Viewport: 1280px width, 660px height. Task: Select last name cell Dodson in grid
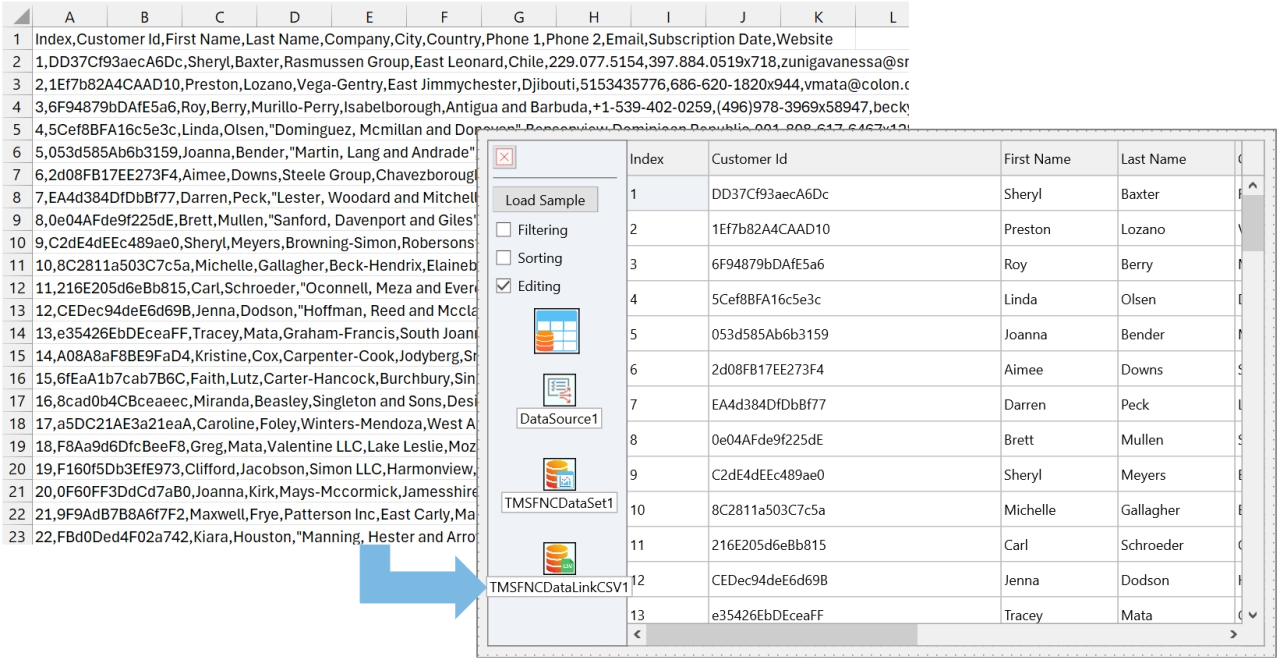click(1177, 580)
